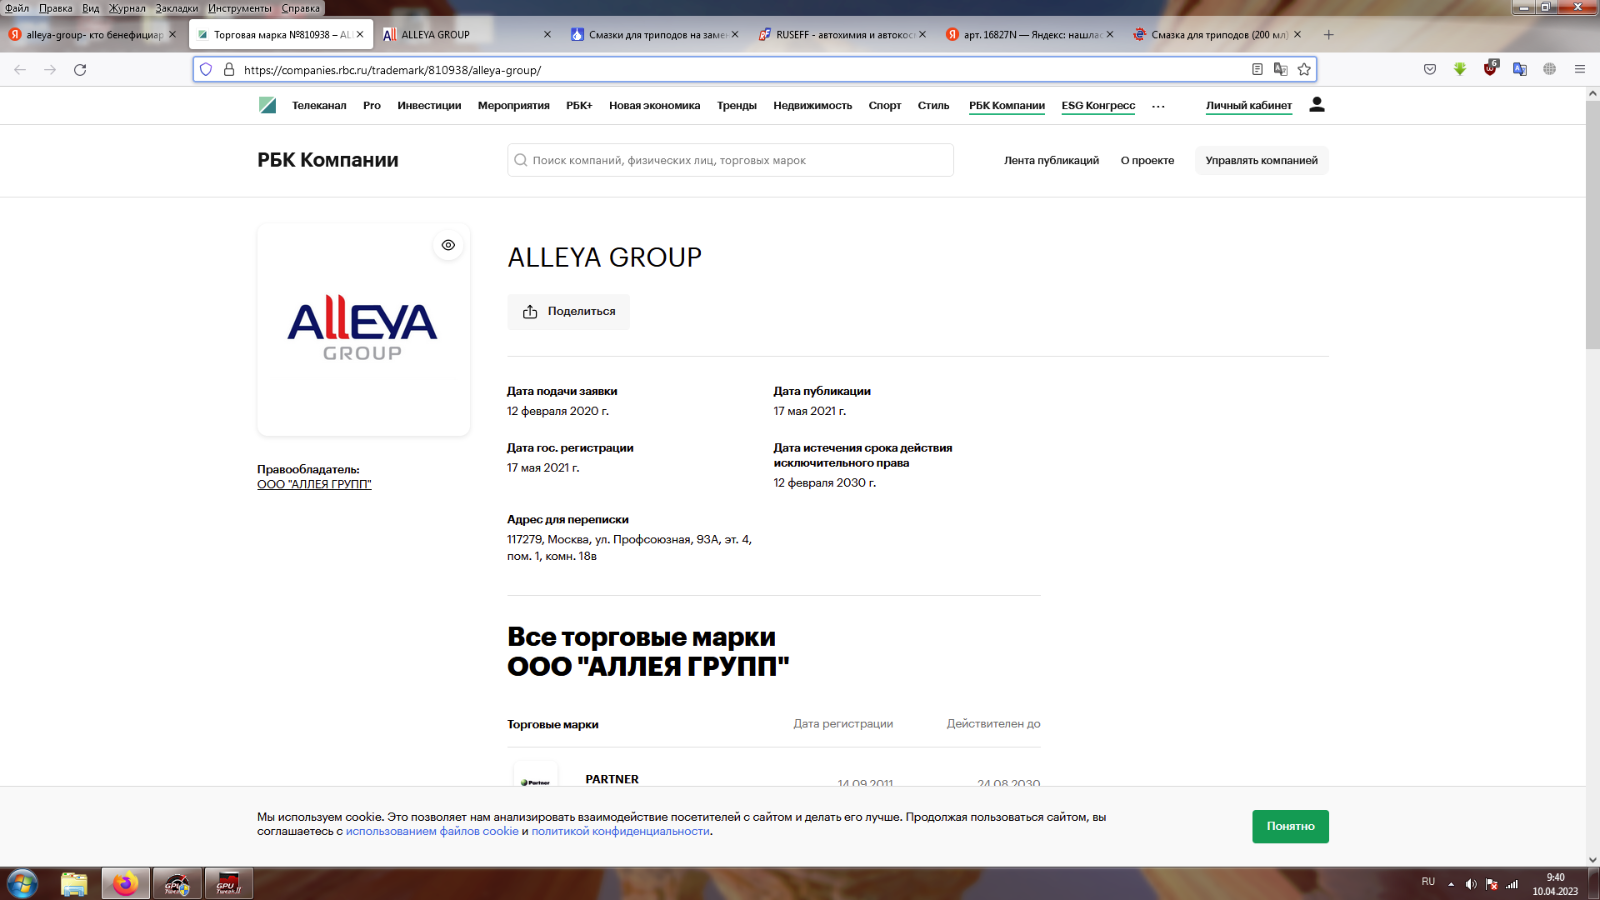Image resolution: width=1600 pixels, height=900 pixels.
Task: Open the ESG Конгресс link
Action: pos(1098,105)
